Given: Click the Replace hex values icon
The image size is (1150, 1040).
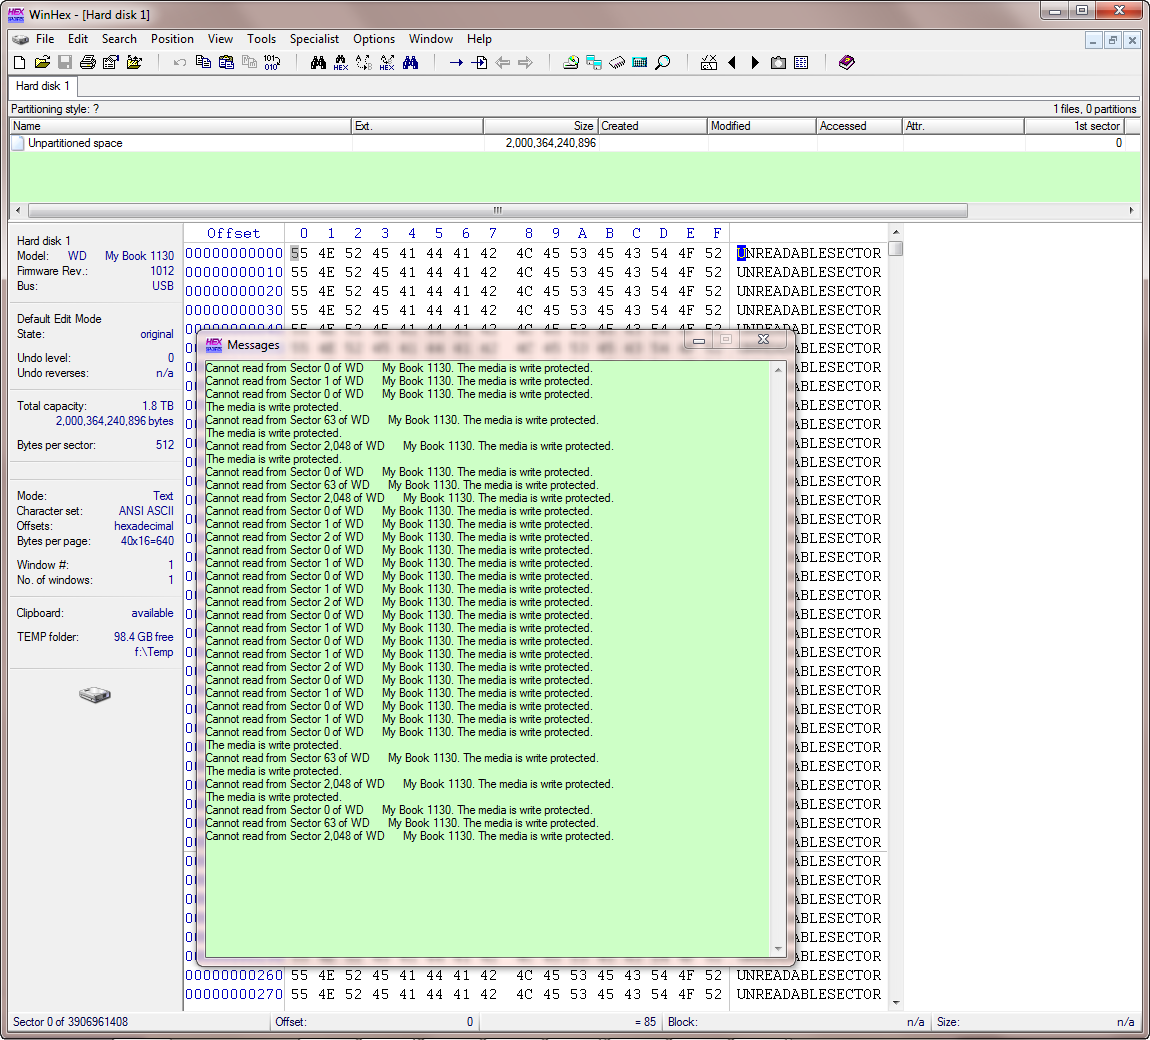Looking at the screenshot, I should 387,63.
